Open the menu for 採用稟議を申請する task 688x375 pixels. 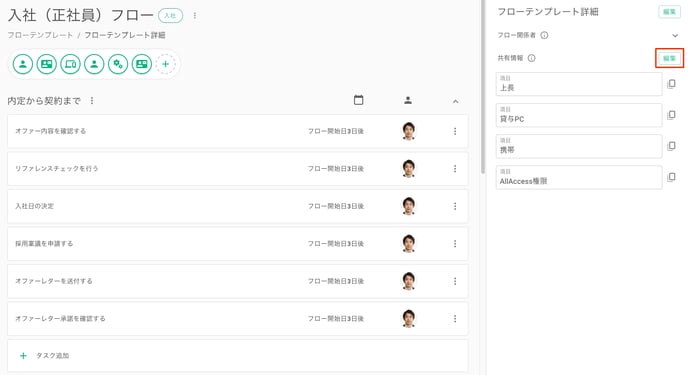pyautogui.click(x=455, y=244)
